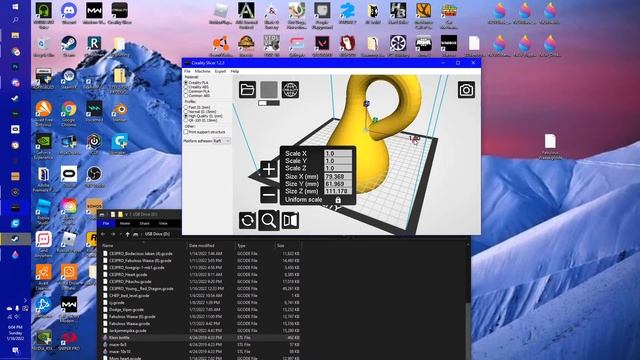Select the CE3PRO_Pikachu.gcode file row
Viewport: 640px width, 360px height.
point(202,282)
